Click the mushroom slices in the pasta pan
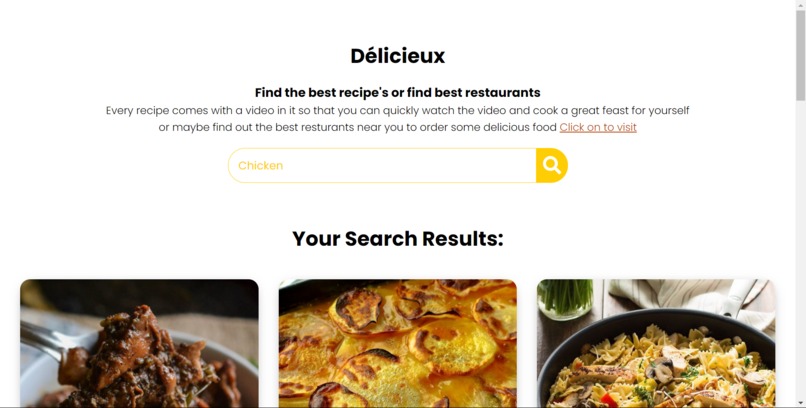Viewport: 806px width, 408px height. pyautogui.click(x=662, y=369)
